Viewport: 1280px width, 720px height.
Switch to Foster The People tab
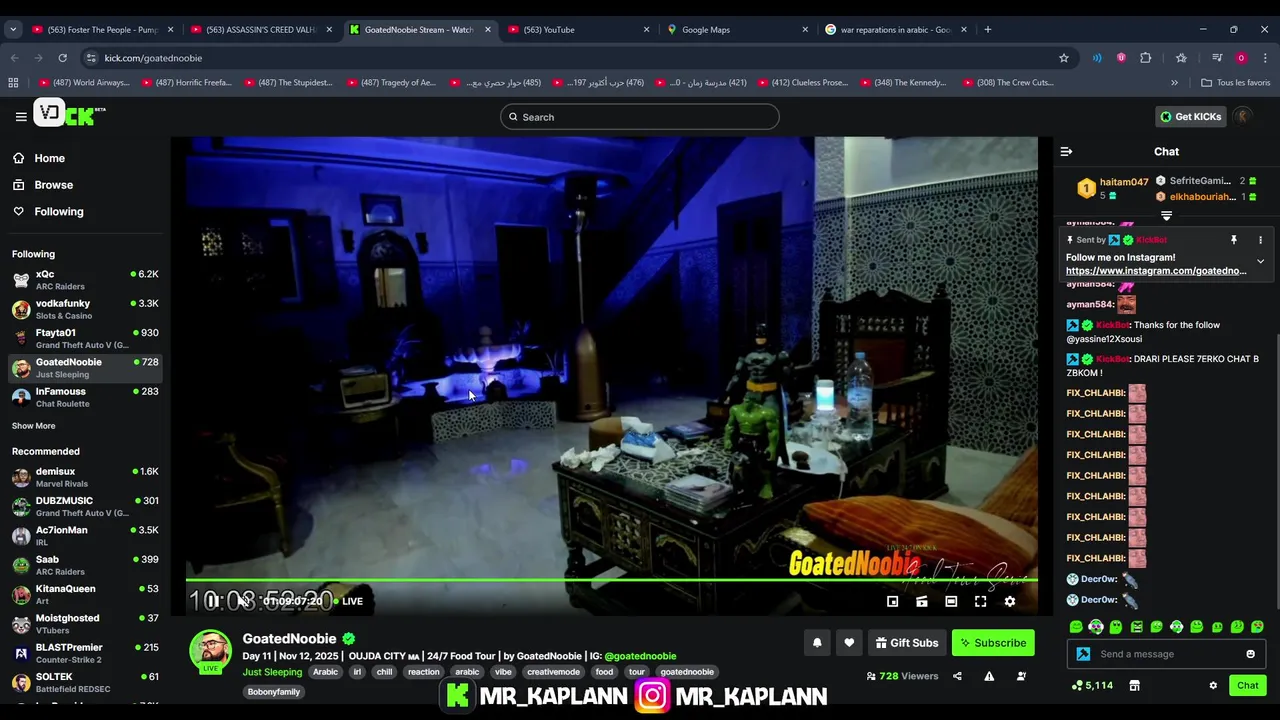pyautogui.click(x=102, y=29)
